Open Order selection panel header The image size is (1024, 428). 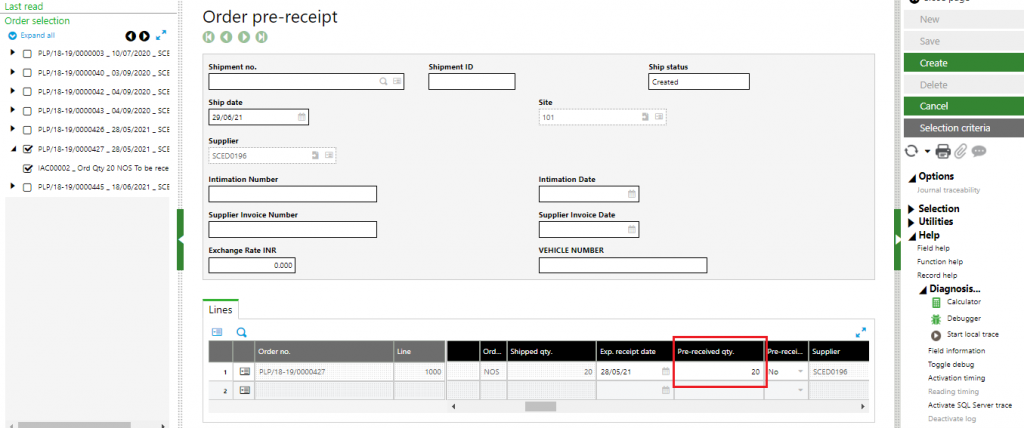tap(37, 21)
